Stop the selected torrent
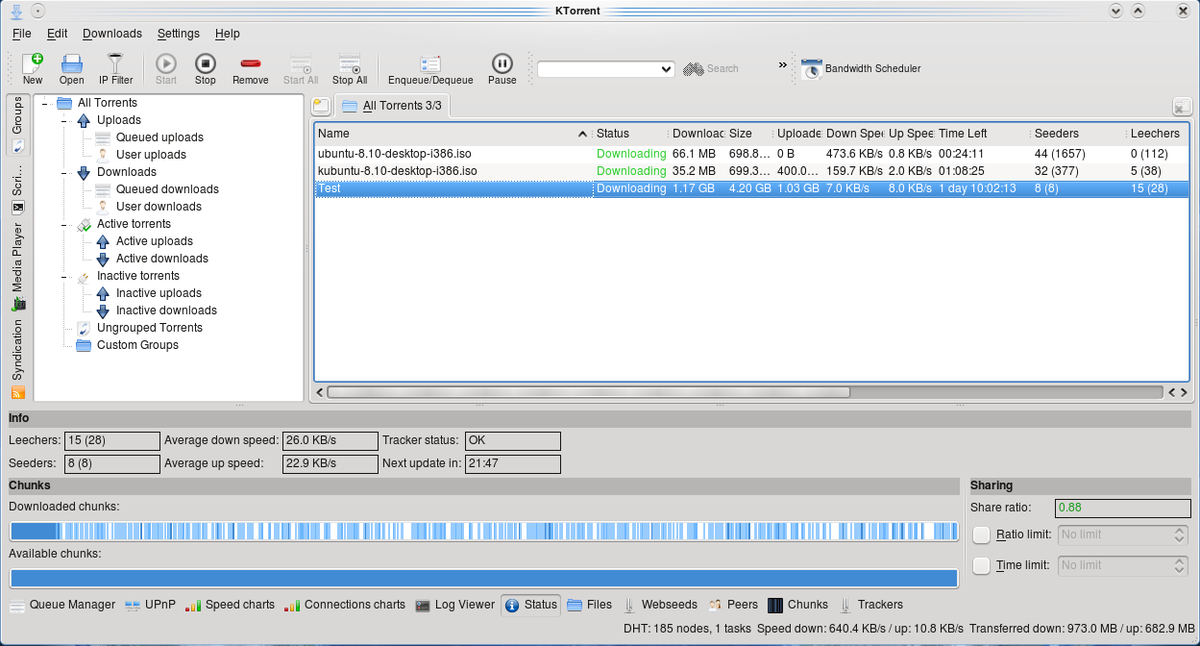This screenshot has height=646, width=1200. pyautogui.click(x=205, y=67)
